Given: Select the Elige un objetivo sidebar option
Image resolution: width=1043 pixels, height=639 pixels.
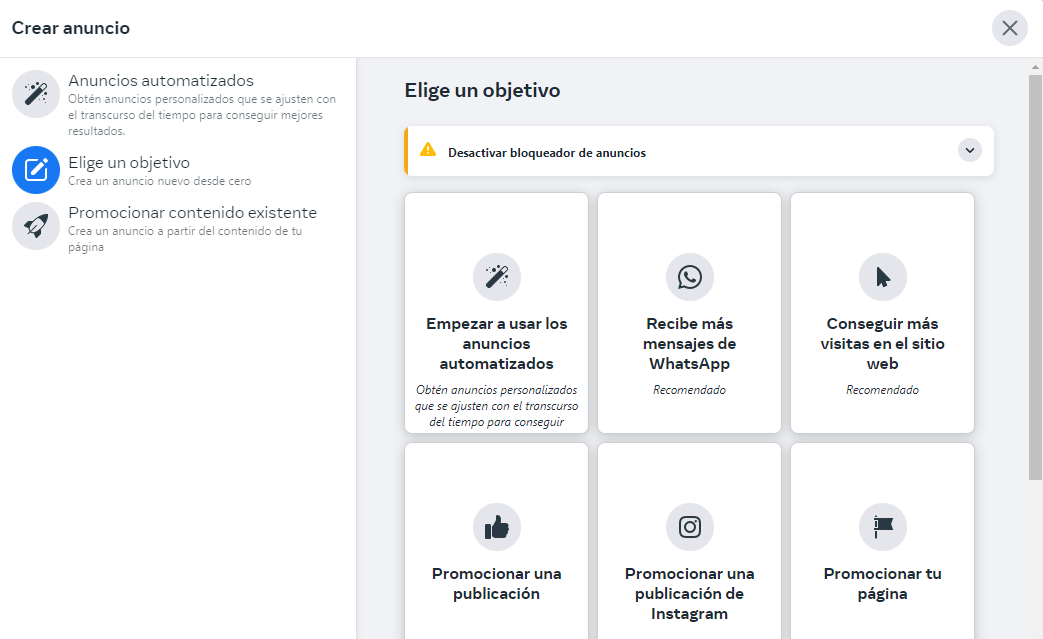Looking at the screenshot, I should (178, 170).
